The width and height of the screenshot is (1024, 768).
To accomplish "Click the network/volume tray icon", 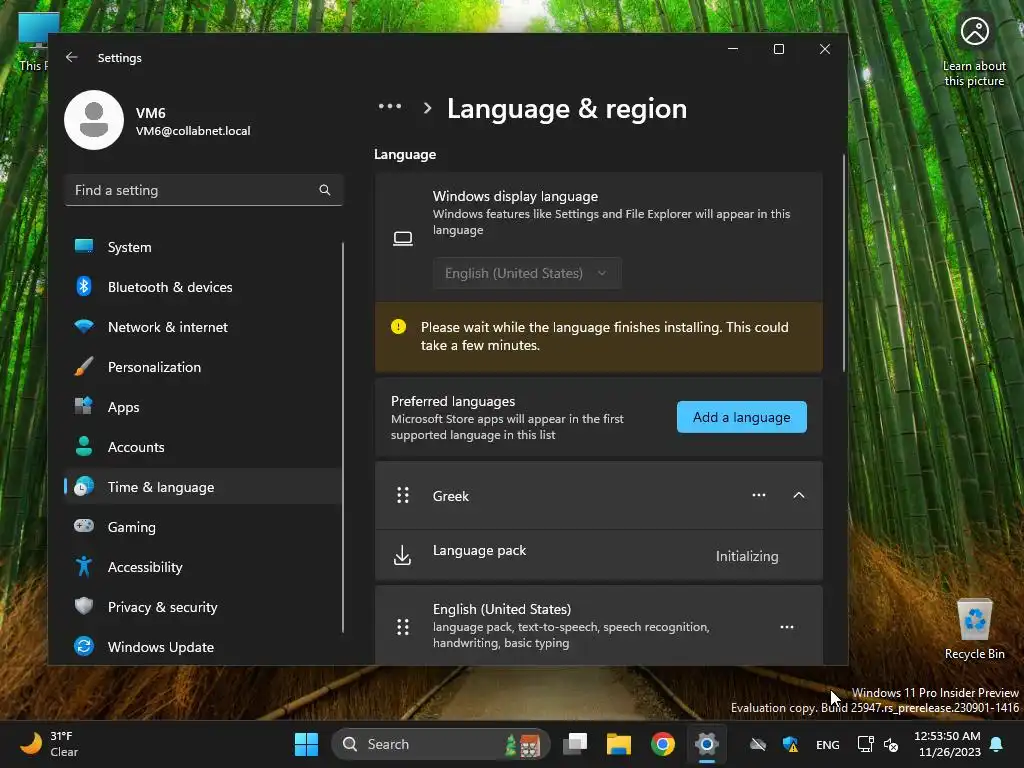I will (877, 744).
